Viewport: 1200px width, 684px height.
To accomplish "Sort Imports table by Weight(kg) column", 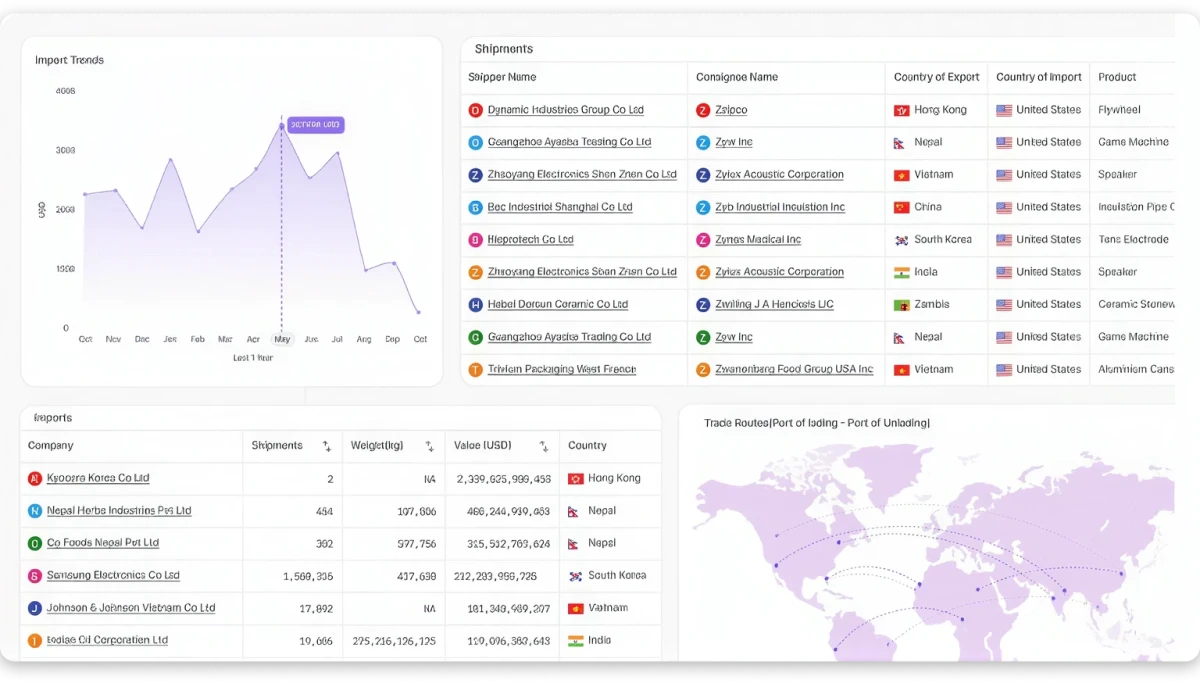I will point(429,446).
